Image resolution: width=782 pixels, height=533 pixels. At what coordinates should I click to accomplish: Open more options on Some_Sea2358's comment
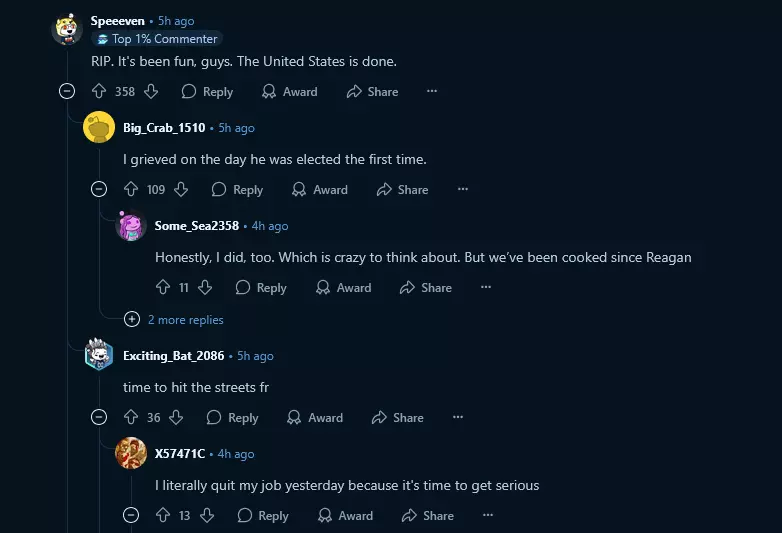click(486, 287)
